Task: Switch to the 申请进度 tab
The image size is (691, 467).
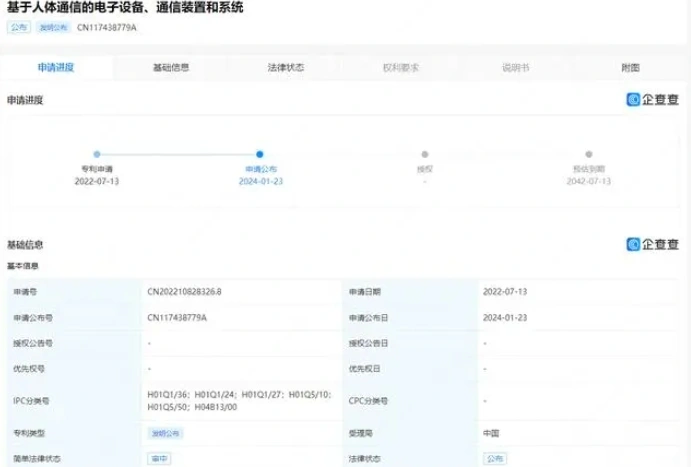Action: tap(57, 68)
